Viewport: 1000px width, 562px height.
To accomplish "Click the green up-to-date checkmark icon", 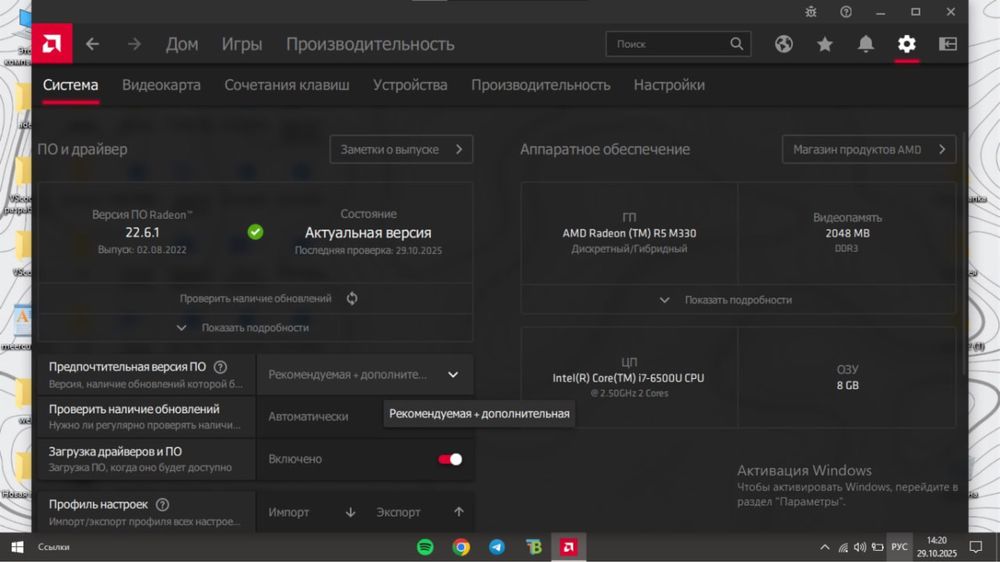I will coord(255,232).
